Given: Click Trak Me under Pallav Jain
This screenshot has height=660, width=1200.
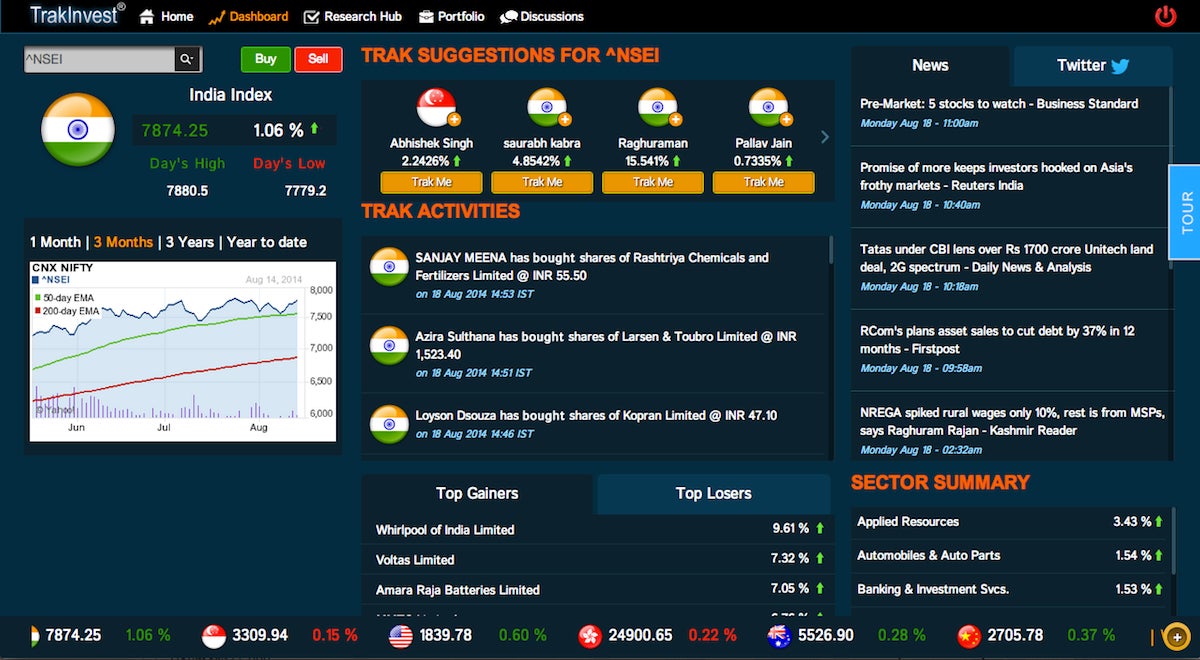Looking at the screenshot, I should point(764,182).
